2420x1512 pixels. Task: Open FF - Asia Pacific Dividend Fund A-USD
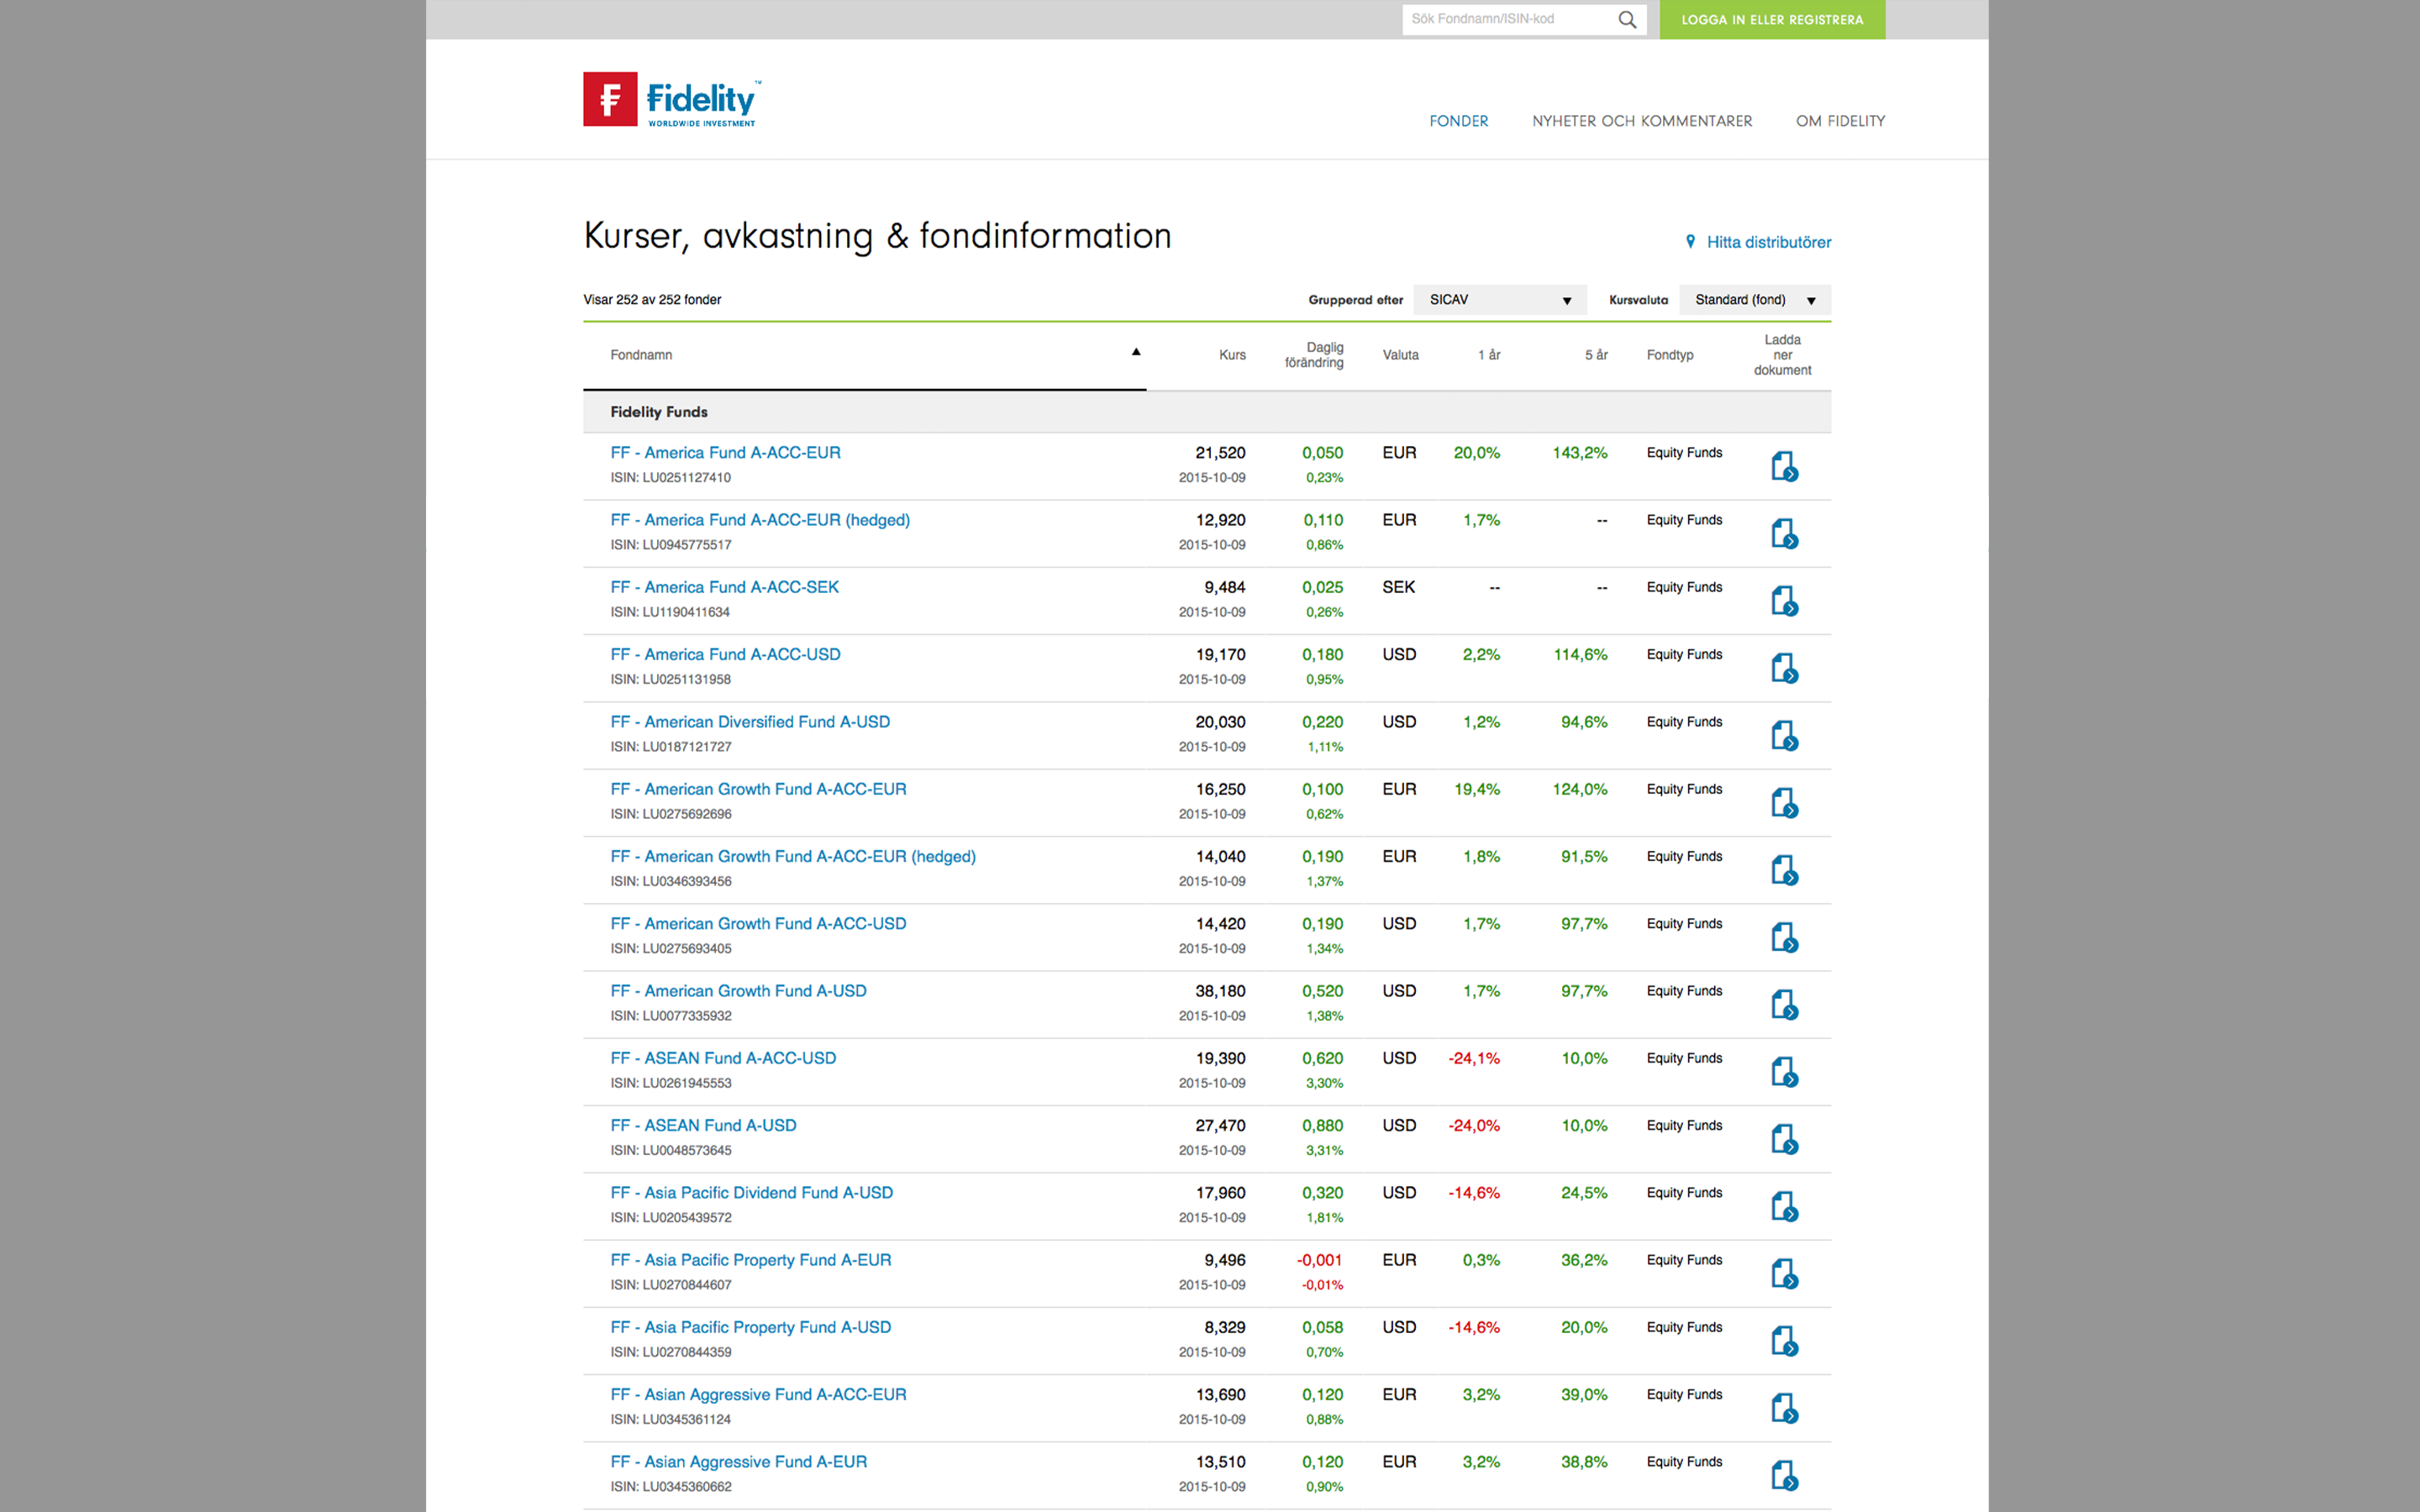pyautogui.click(x=751, y=1192)
